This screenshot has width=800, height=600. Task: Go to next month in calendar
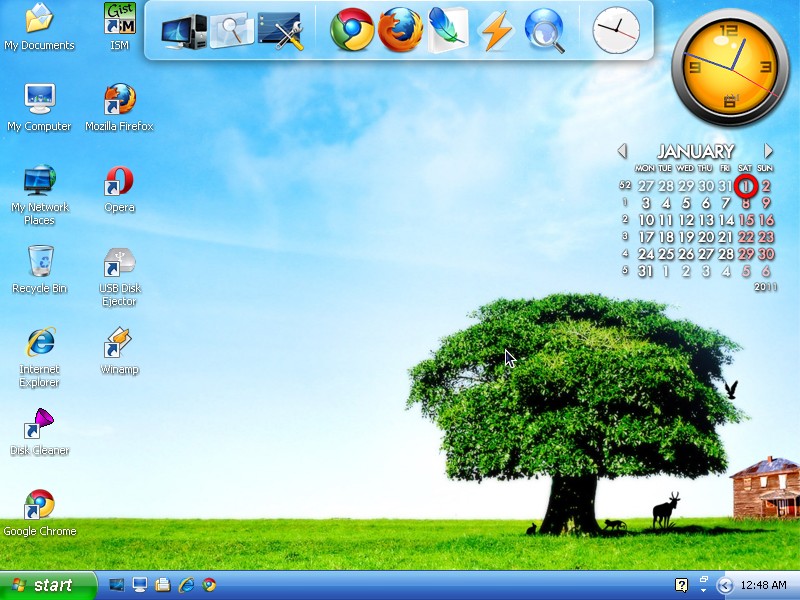coord(768,151)
